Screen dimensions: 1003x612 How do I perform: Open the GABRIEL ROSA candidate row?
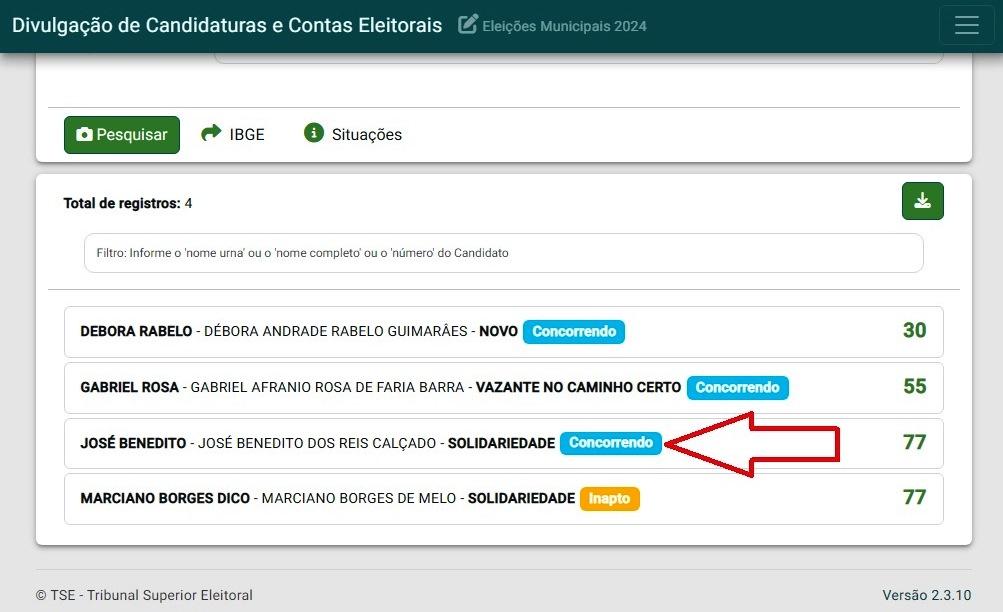pyautogui.click(x=503, y=388)
